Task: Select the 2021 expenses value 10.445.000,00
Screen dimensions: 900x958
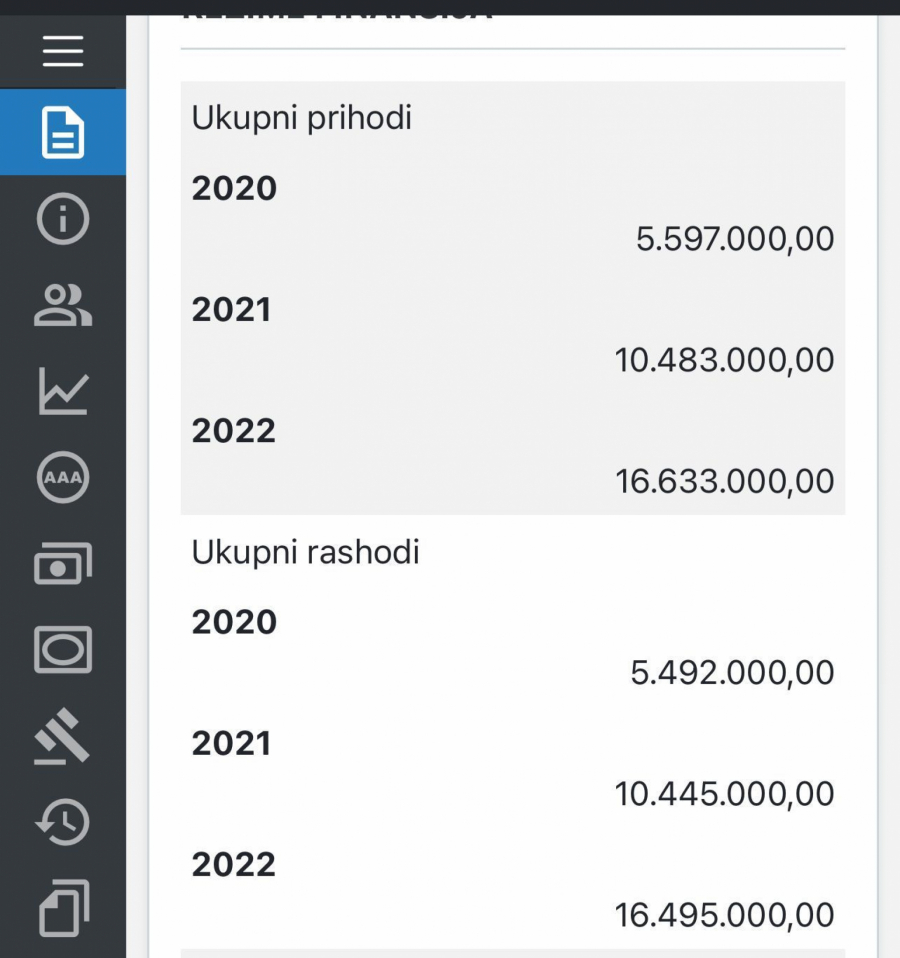Action: (724, 794)
